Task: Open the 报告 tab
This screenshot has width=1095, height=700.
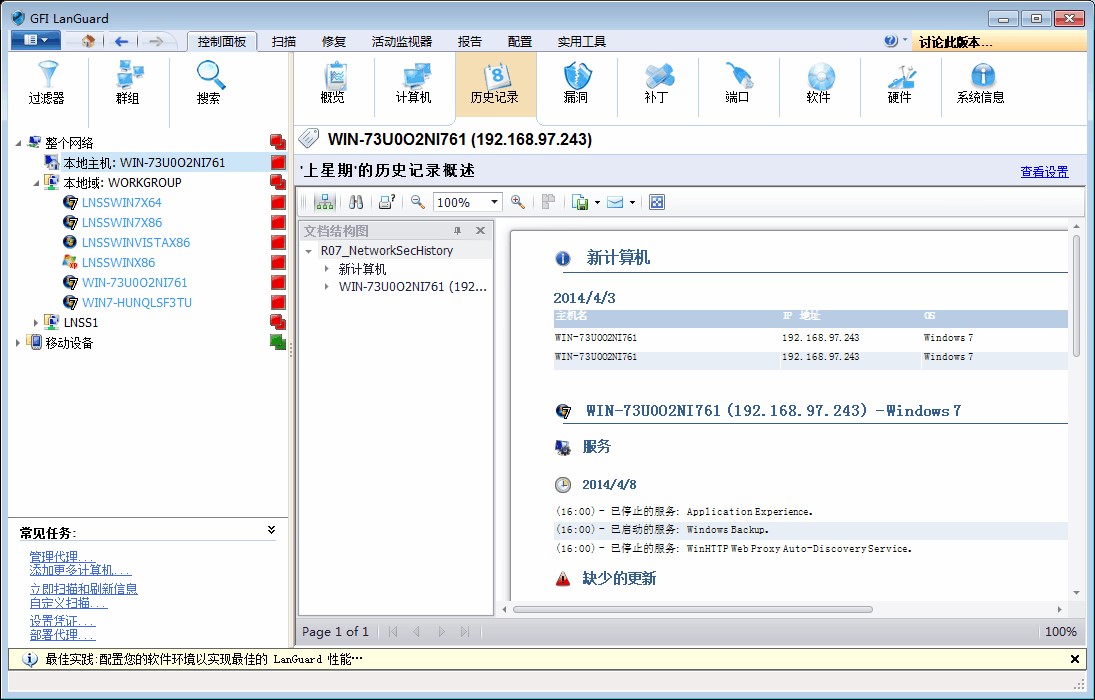Action: coord(470,42)
